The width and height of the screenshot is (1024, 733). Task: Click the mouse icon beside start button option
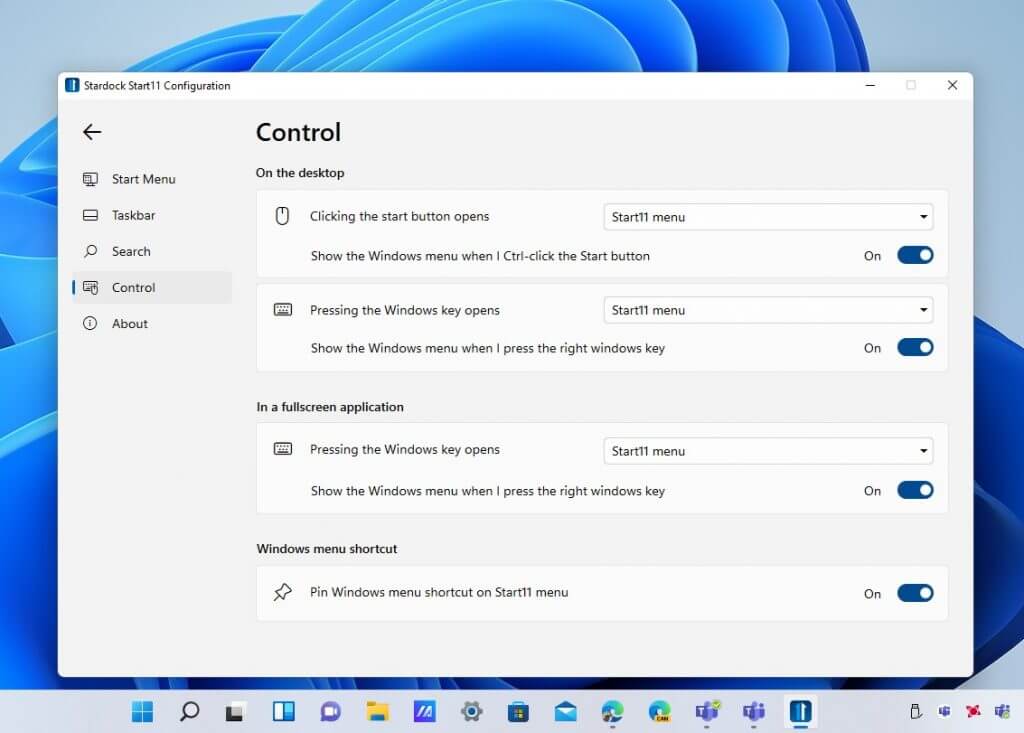tap(282, 216)
